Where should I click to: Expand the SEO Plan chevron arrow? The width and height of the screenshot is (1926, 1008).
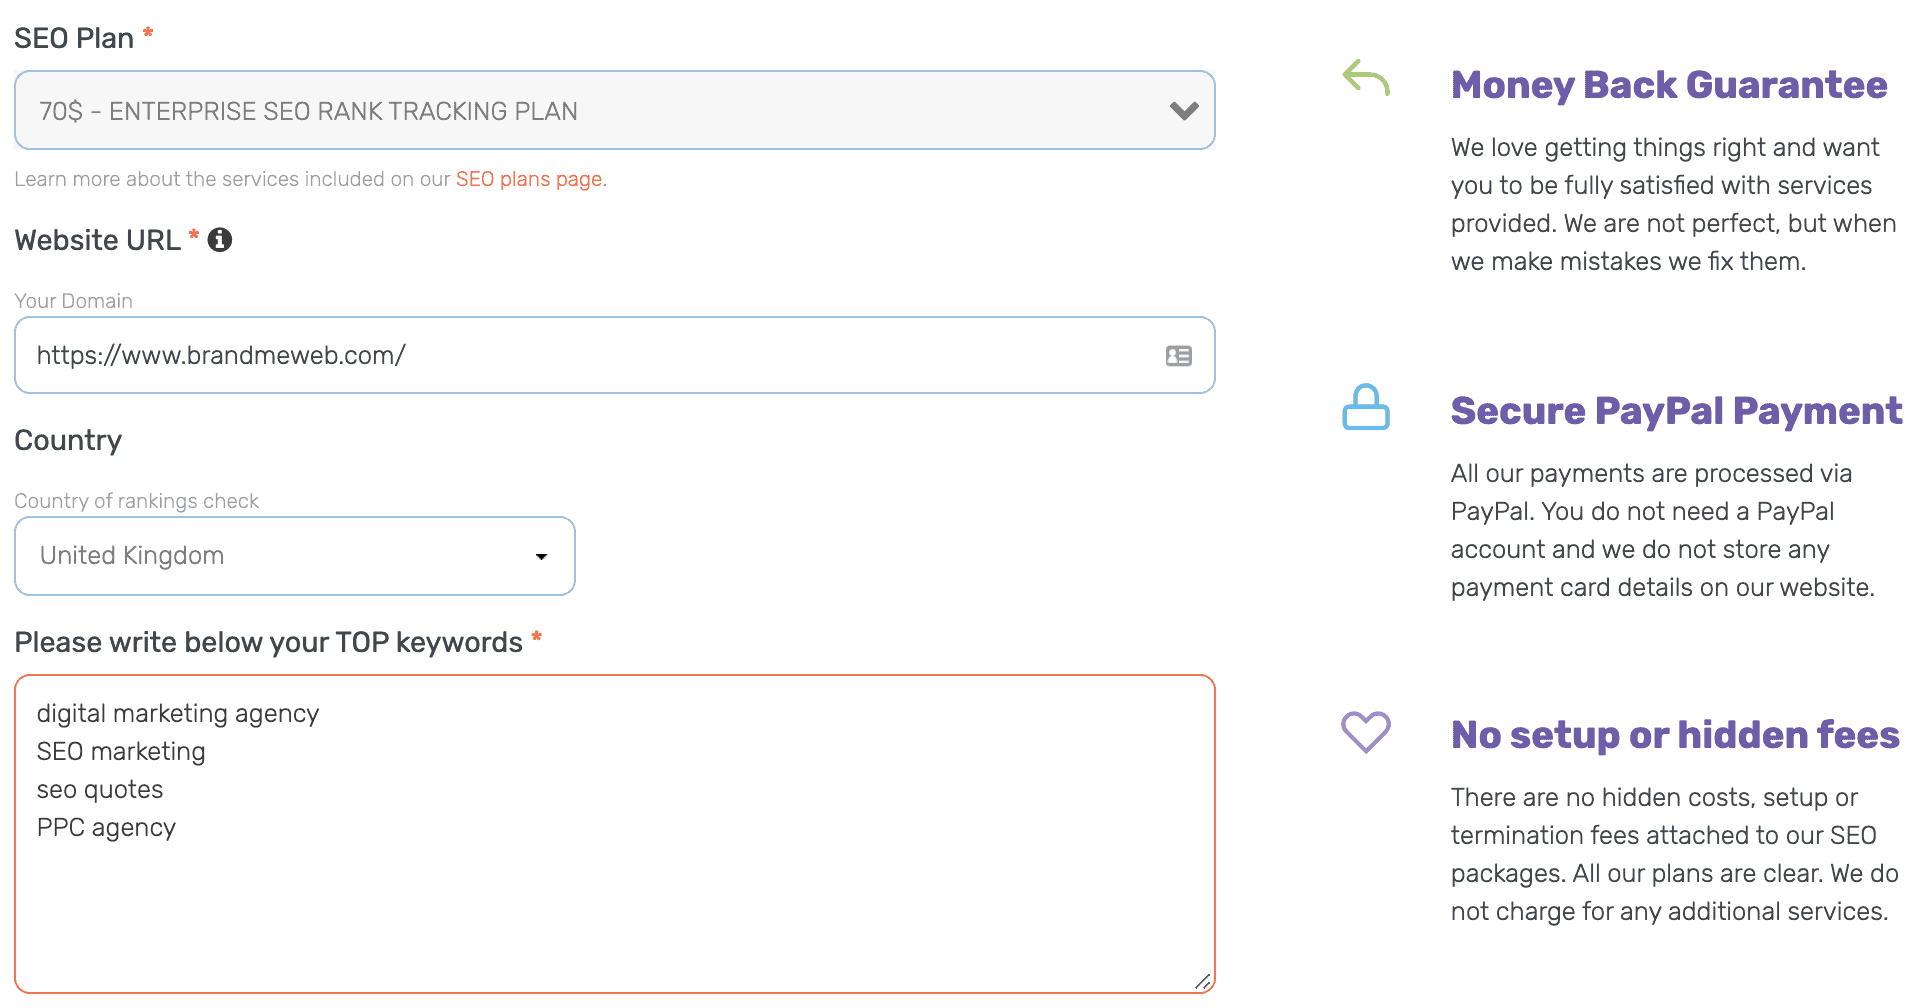point(1184,111)
